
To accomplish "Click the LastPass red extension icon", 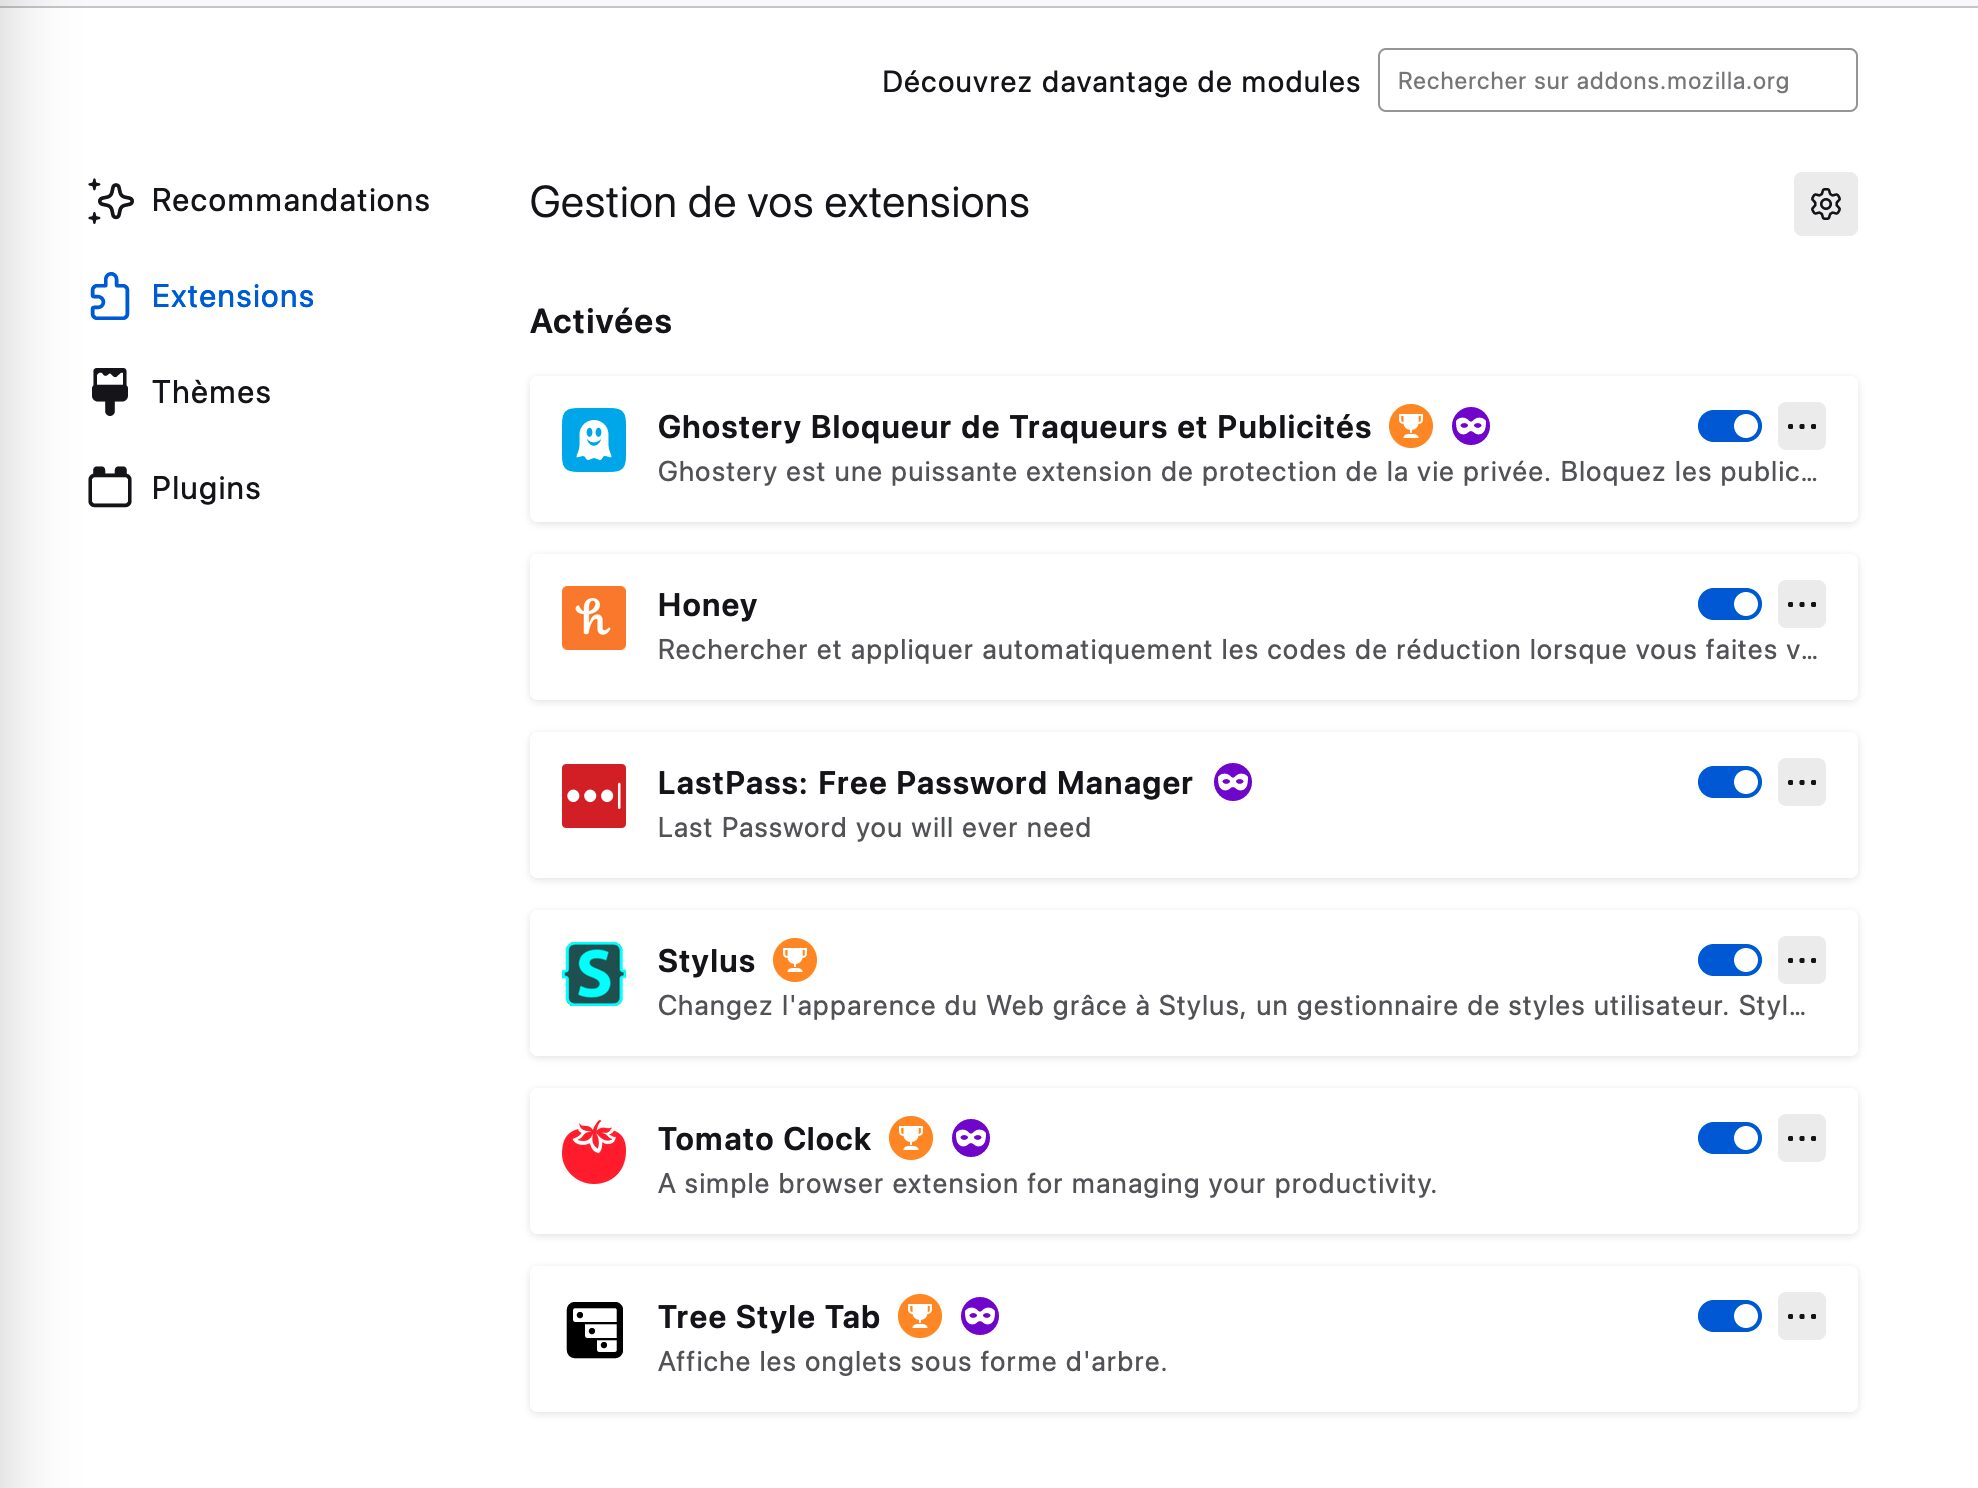I will pos(594,796).
